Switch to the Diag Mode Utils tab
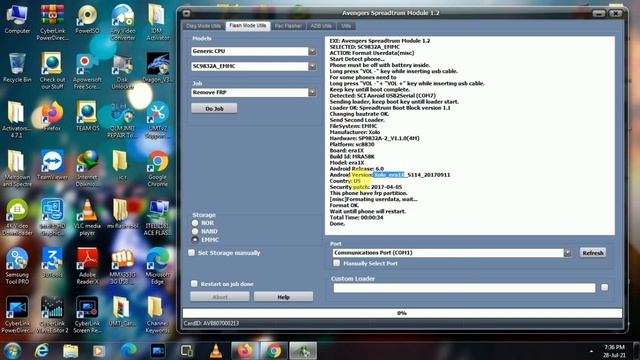The width and height of the screenshot is (640, 360). (203, 26)
